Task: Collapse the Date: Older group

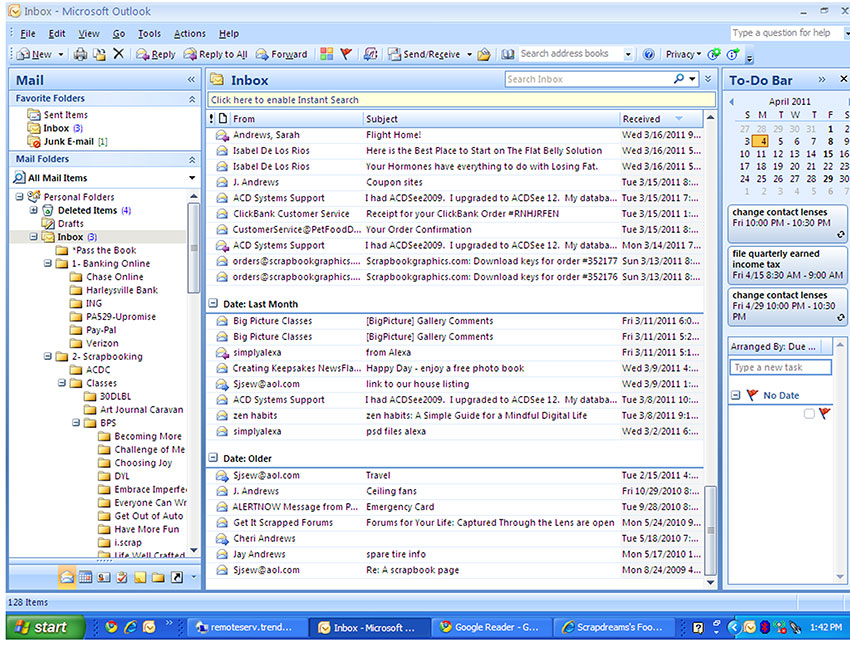Action: coord(214,458)
